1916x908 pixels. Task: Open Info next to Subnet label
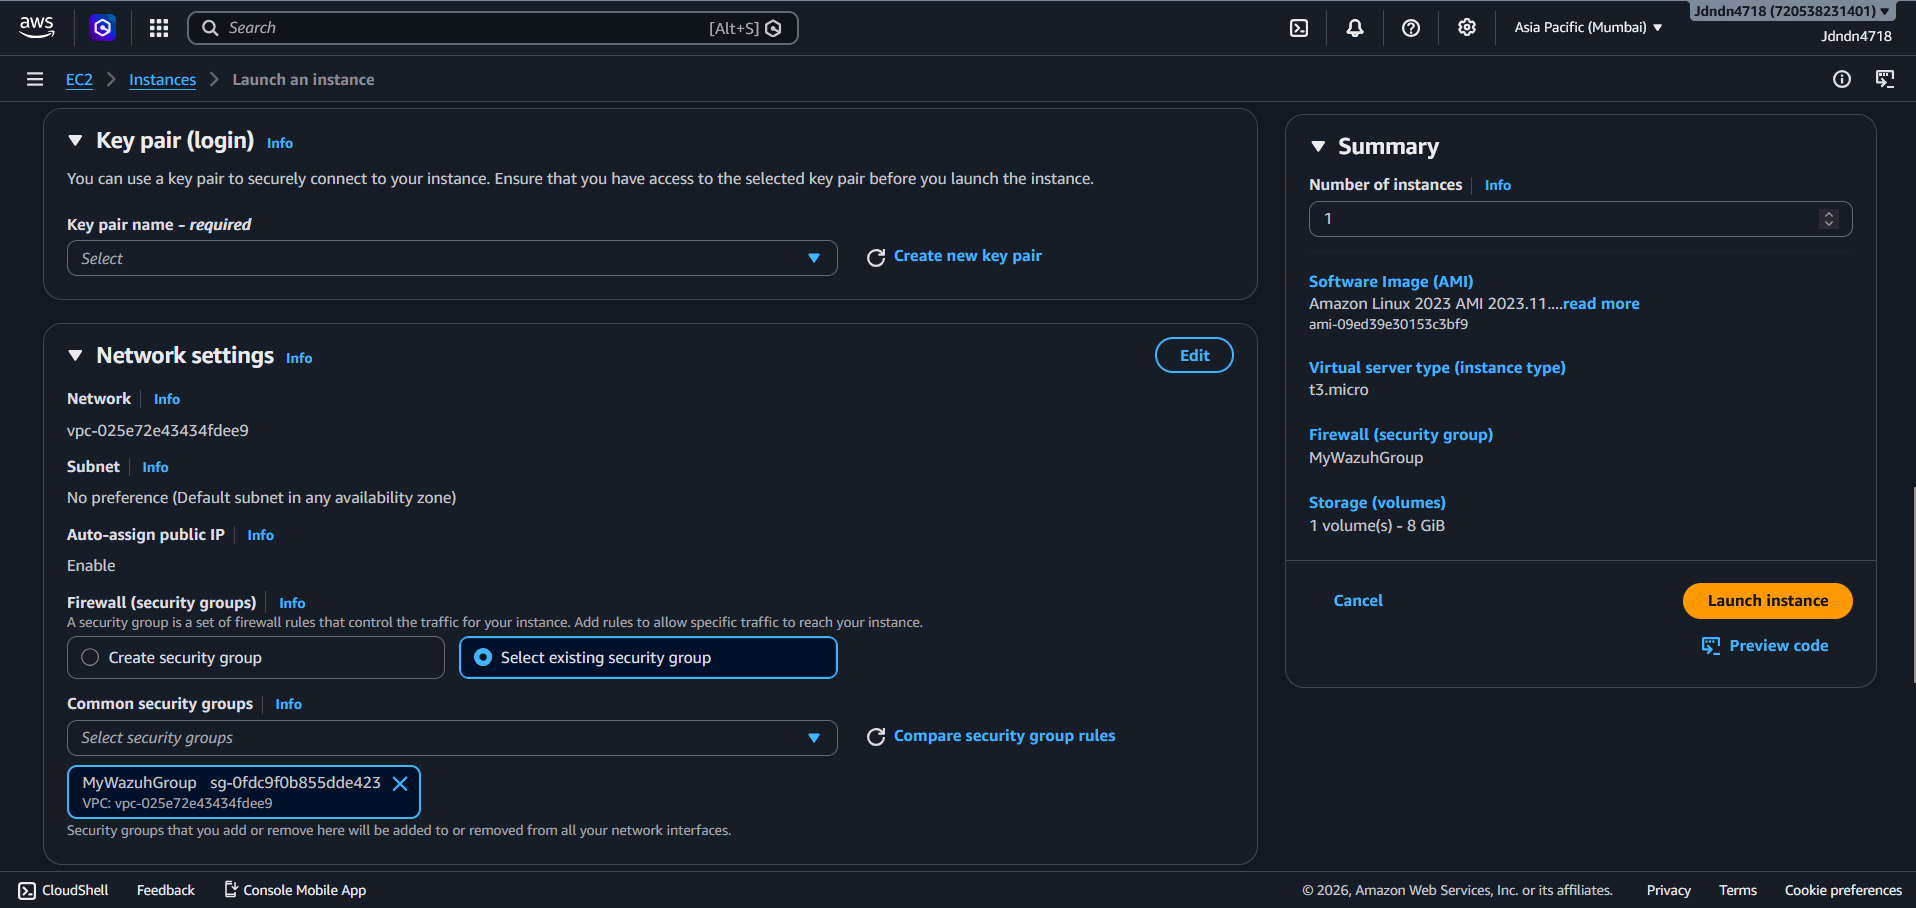coord(155,467)
